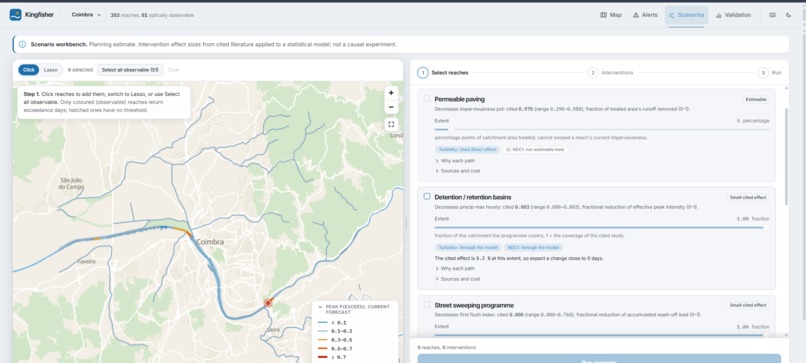Click the Run scenario button
This screenshot has width=806, height=363.
coord(599,359)
